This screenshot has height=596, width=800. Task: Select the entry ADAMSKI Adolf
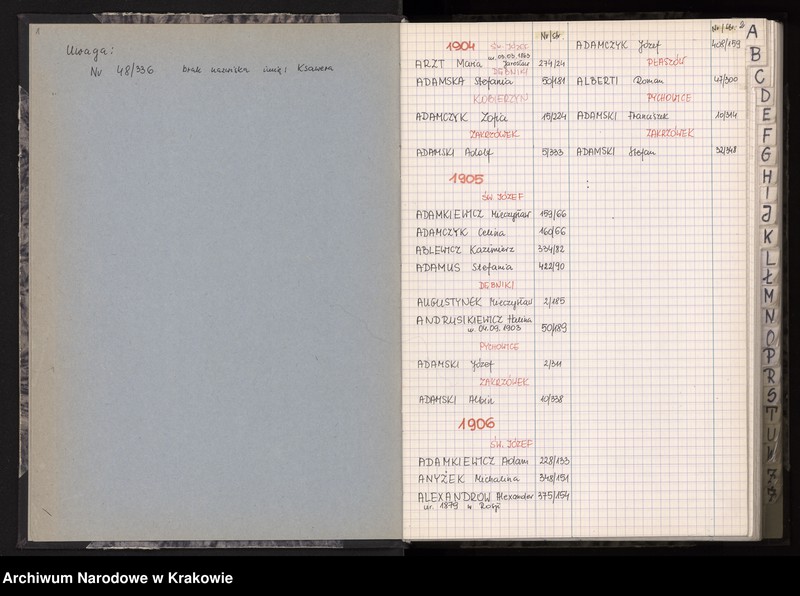click(455, 153)
